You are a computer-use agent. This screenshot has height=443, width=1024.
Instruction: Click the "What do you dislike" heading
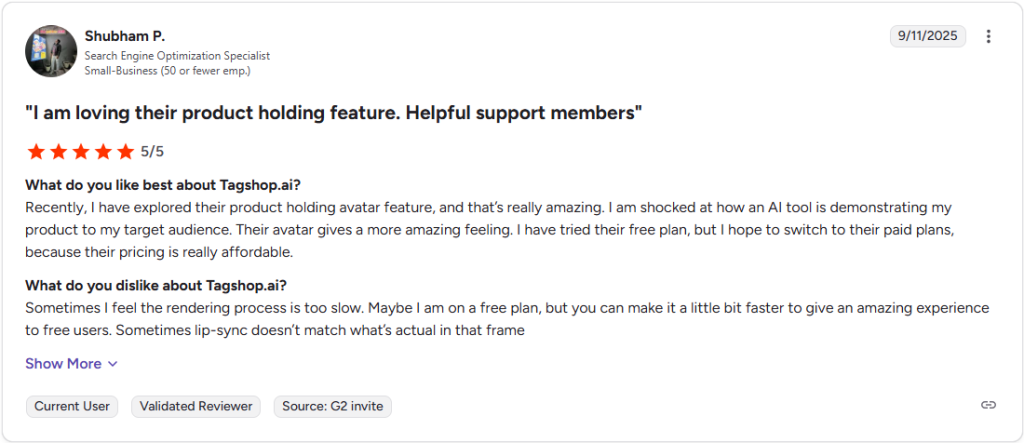156,285
